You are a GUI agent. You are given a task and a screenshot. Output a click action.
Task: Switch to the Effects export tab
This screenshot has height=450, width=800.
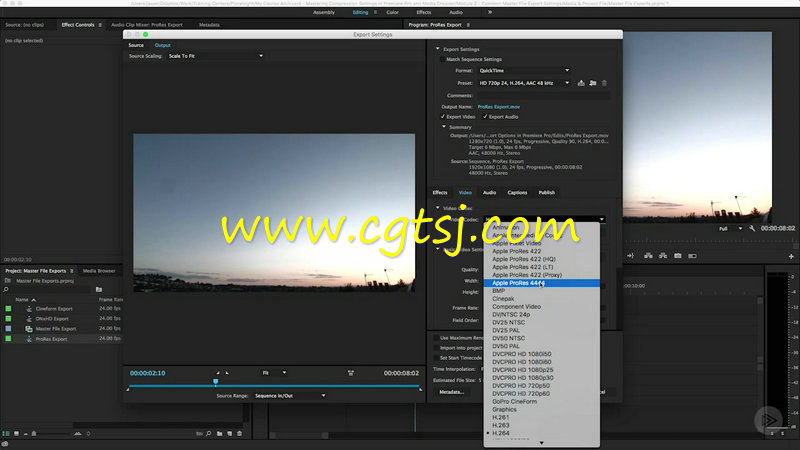click(x=440, y=193)
